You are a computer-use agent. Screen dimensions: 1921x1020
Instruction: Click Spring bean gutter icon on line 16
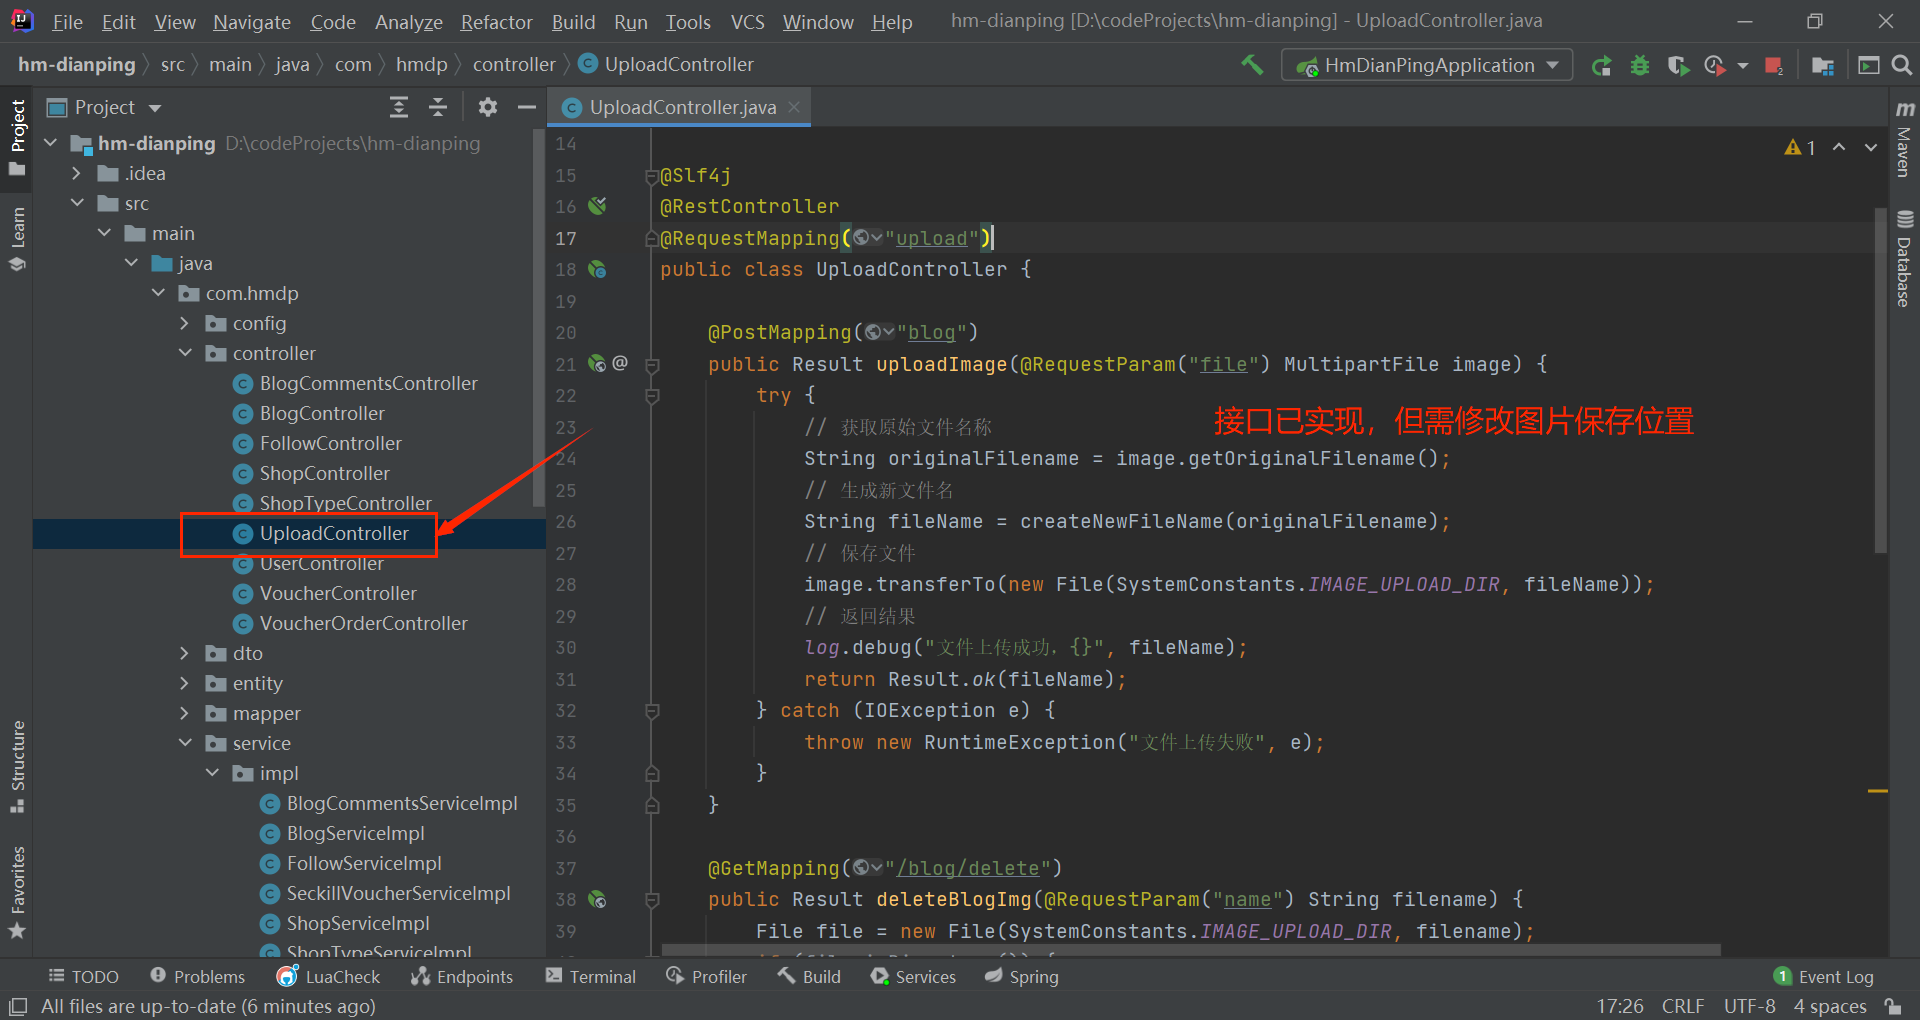click(x=597, y=206)
